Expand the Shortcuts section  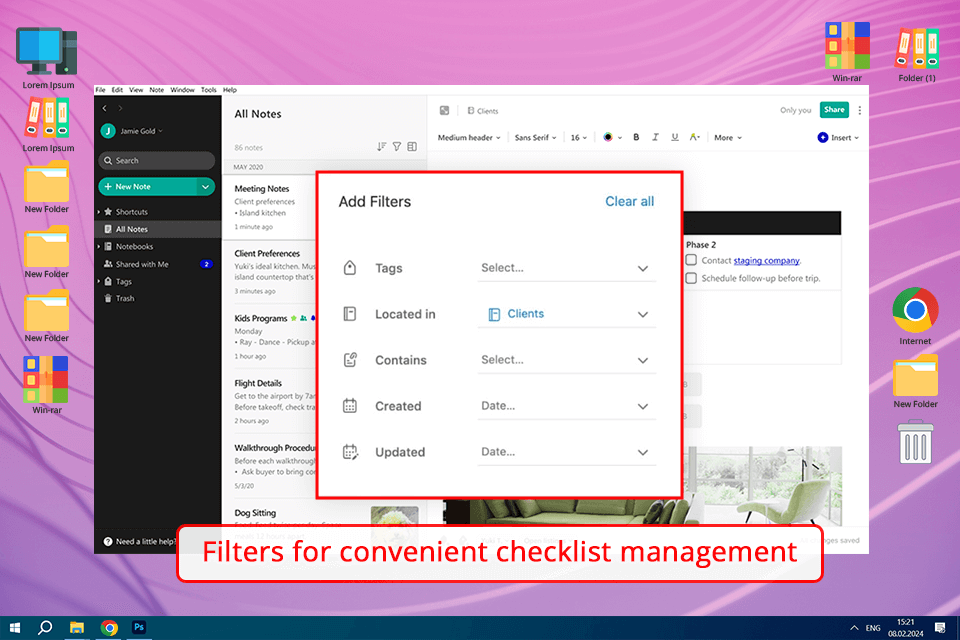tap(99, 212)
